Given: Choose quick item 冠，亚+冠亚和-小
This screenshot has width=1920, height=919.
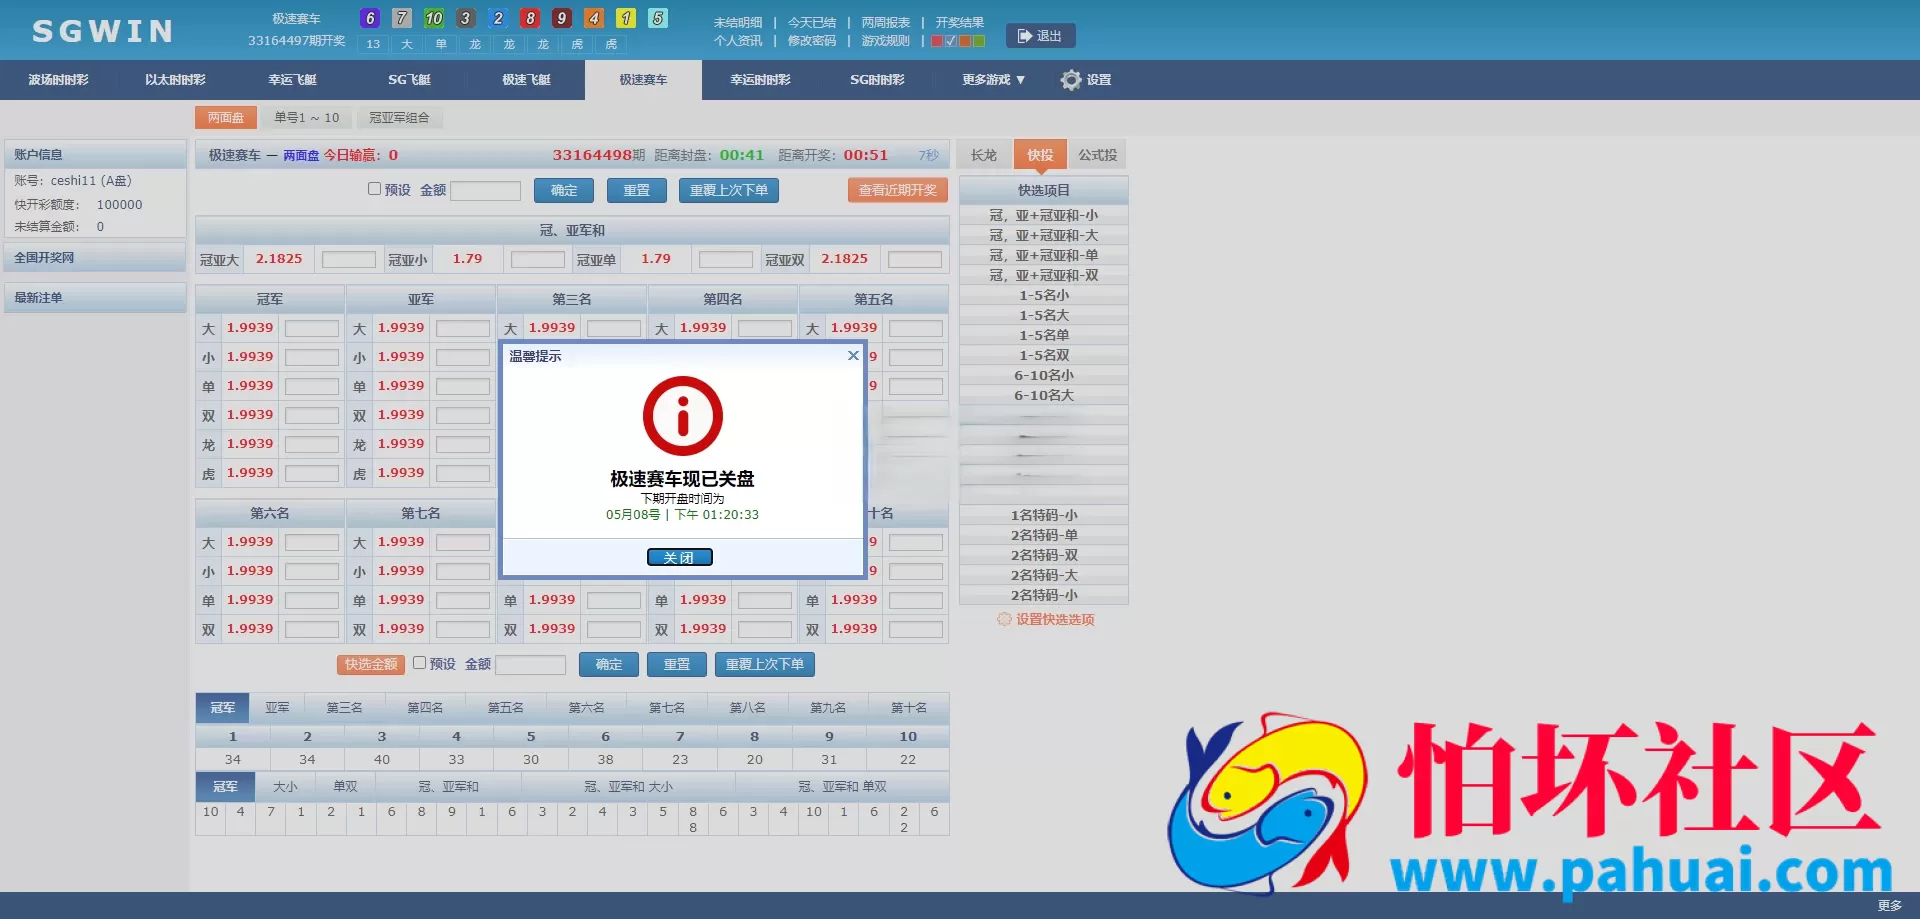Looking at the screenshot, I should 1044,215.
